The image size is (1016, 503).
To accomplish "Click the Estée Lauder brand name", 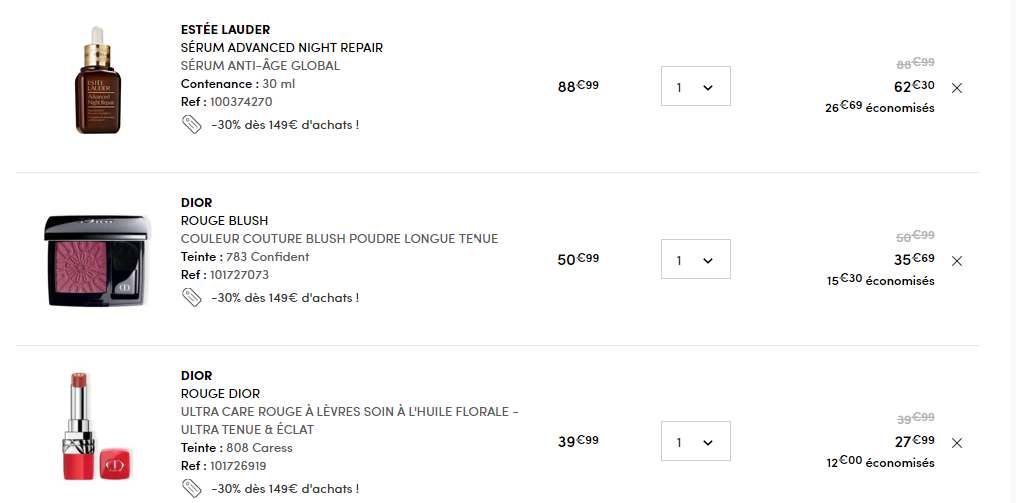I will click(225, 30).
